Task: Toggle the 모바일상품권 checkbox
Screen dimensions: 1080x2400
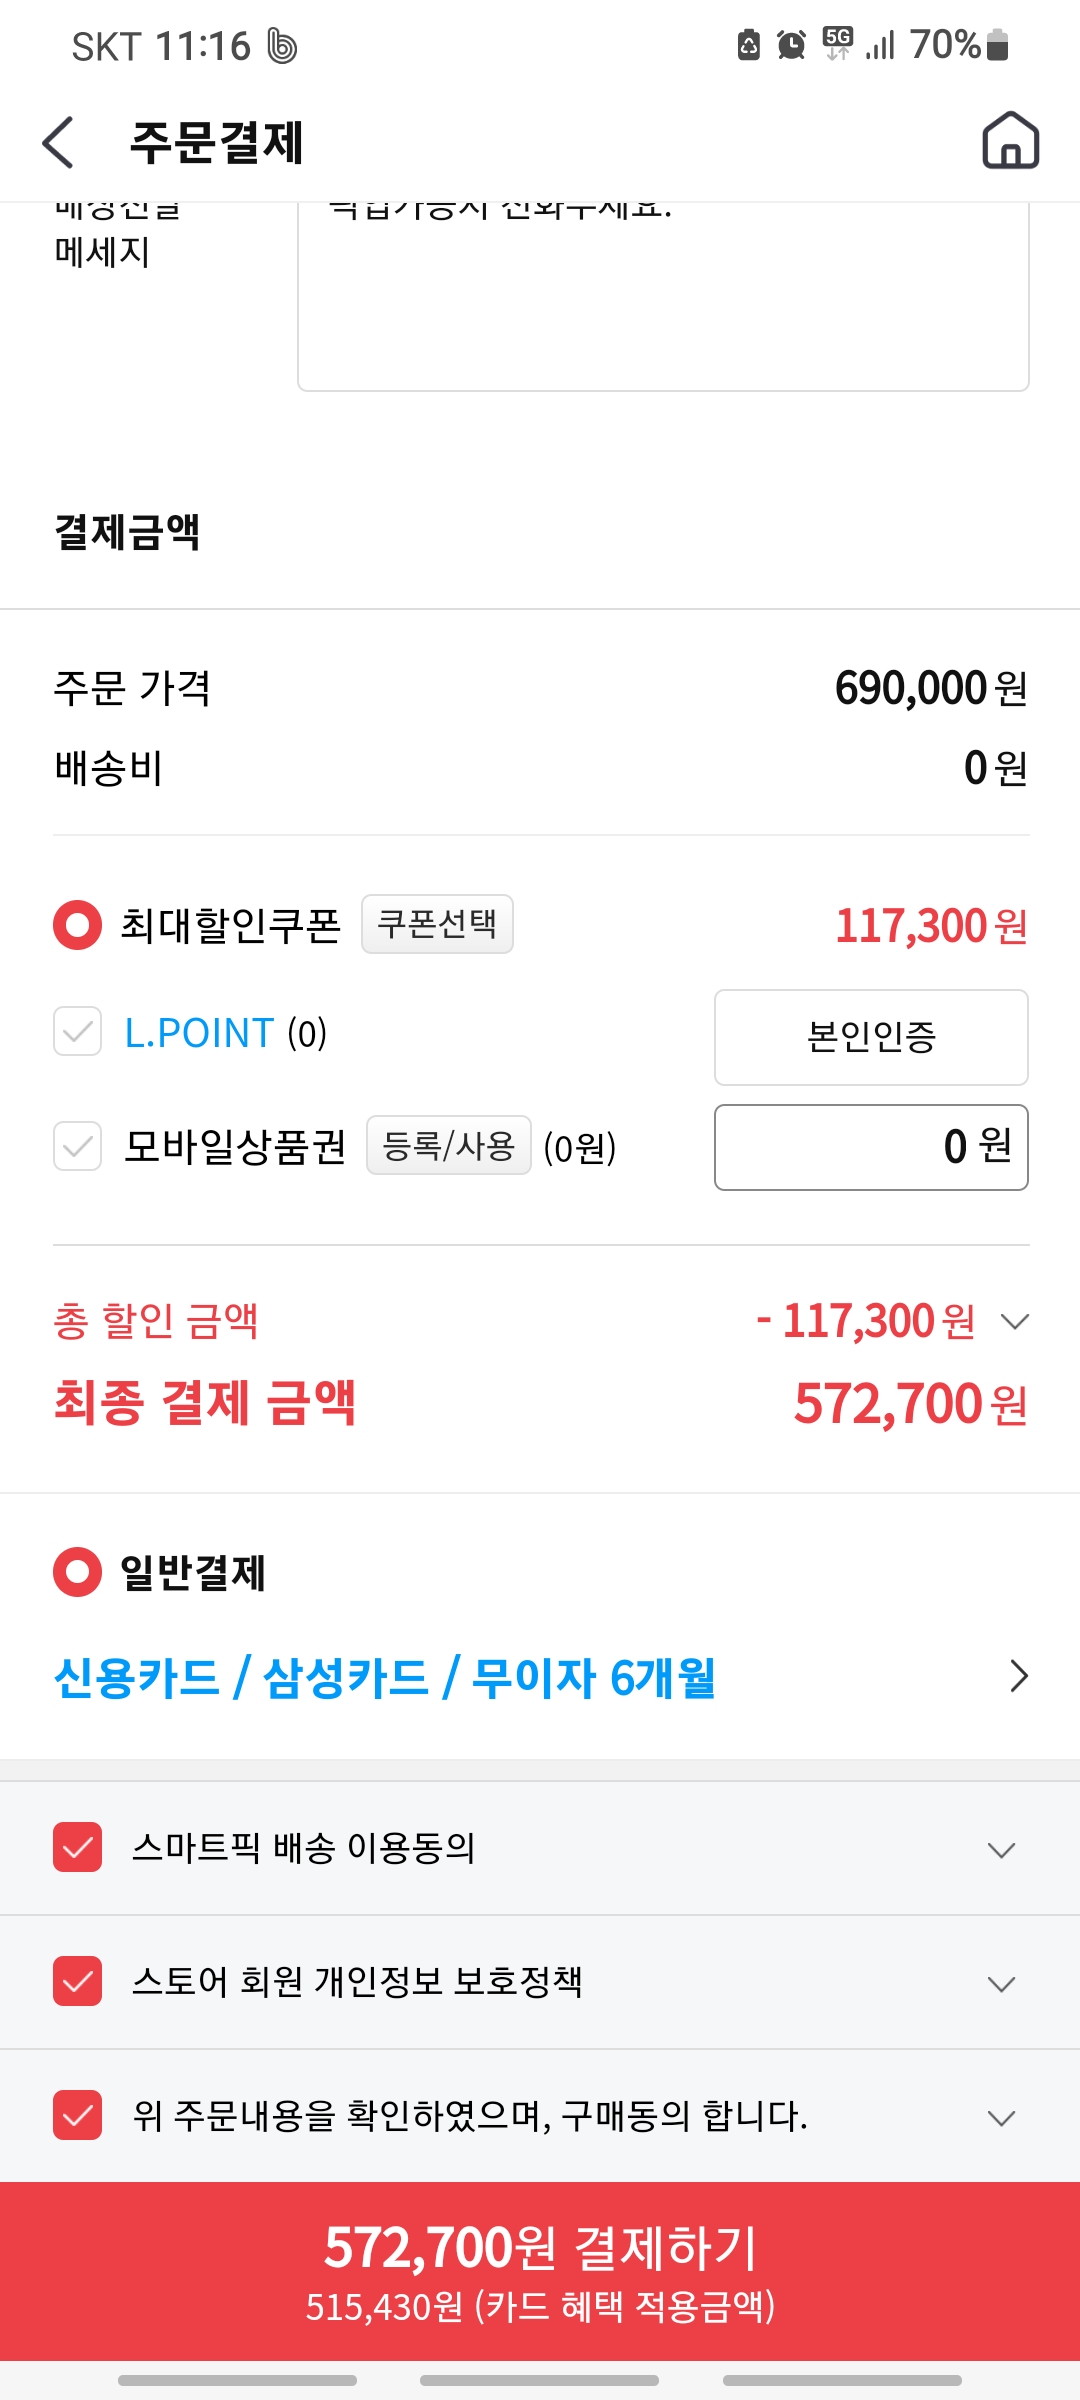Action: 78,1146
